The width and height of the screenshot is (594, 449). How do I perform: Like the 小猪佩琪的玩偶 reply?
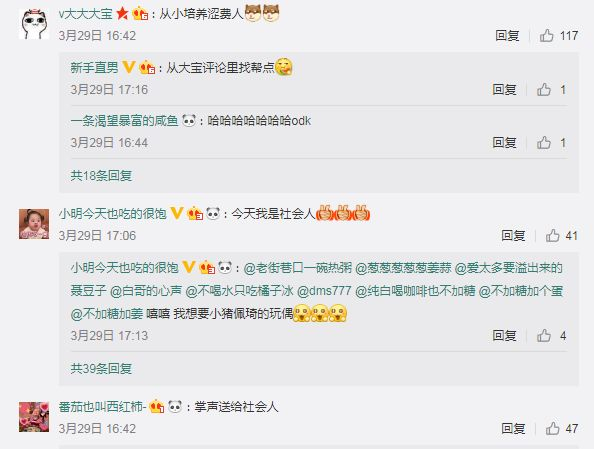(544, 336)
